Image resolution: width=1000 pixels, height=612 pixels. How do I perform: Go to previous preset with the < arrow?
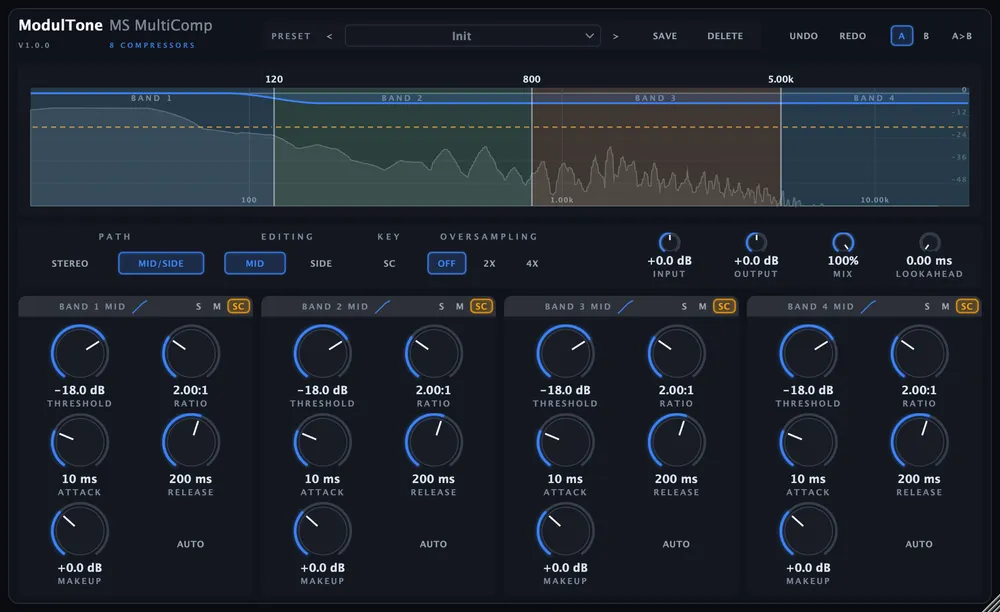click(x=329, y=36)
